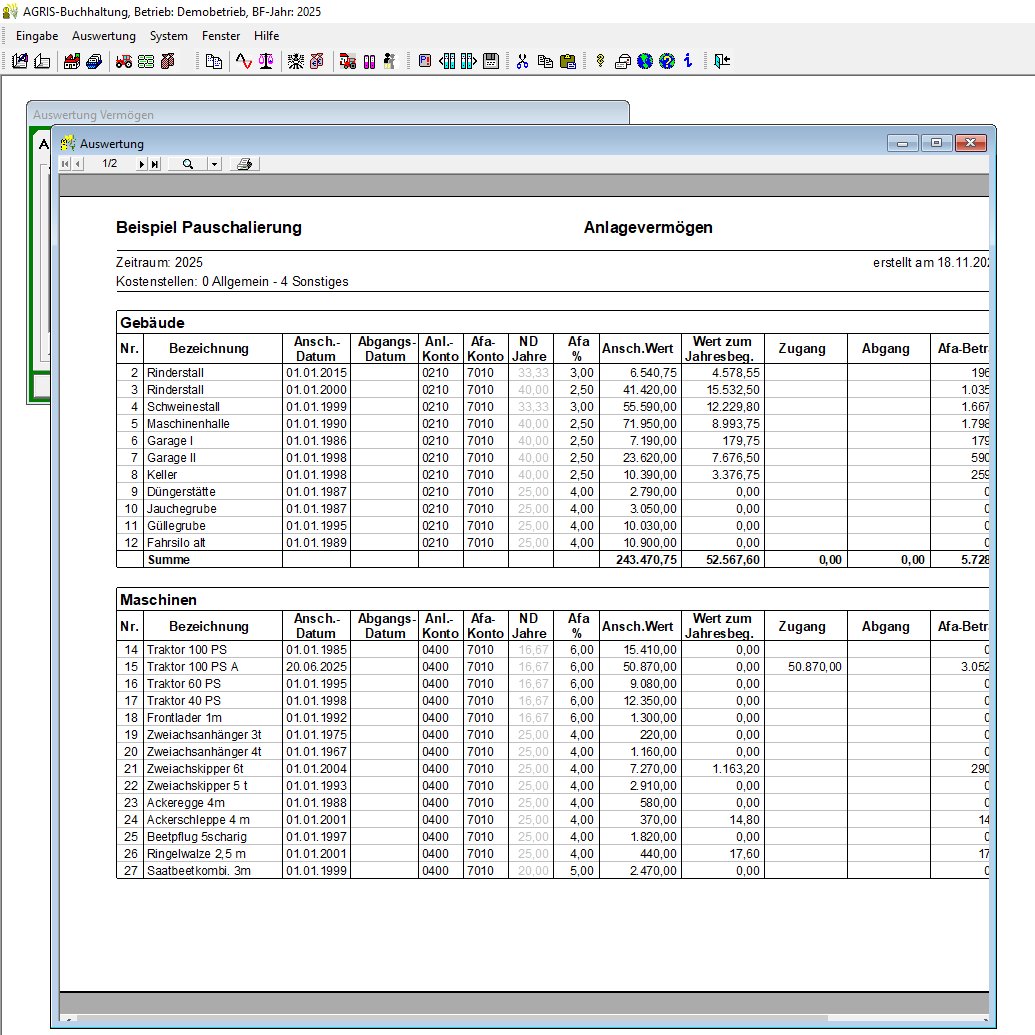Activate the background Auswertung Vermögen window
This screenshot has height=1035, width=1035.
coord(300,114)
